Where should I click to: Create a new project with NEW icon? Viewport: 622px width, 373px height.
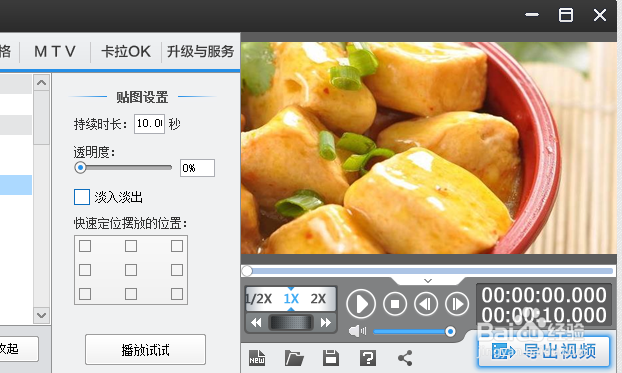coord(257,358)
